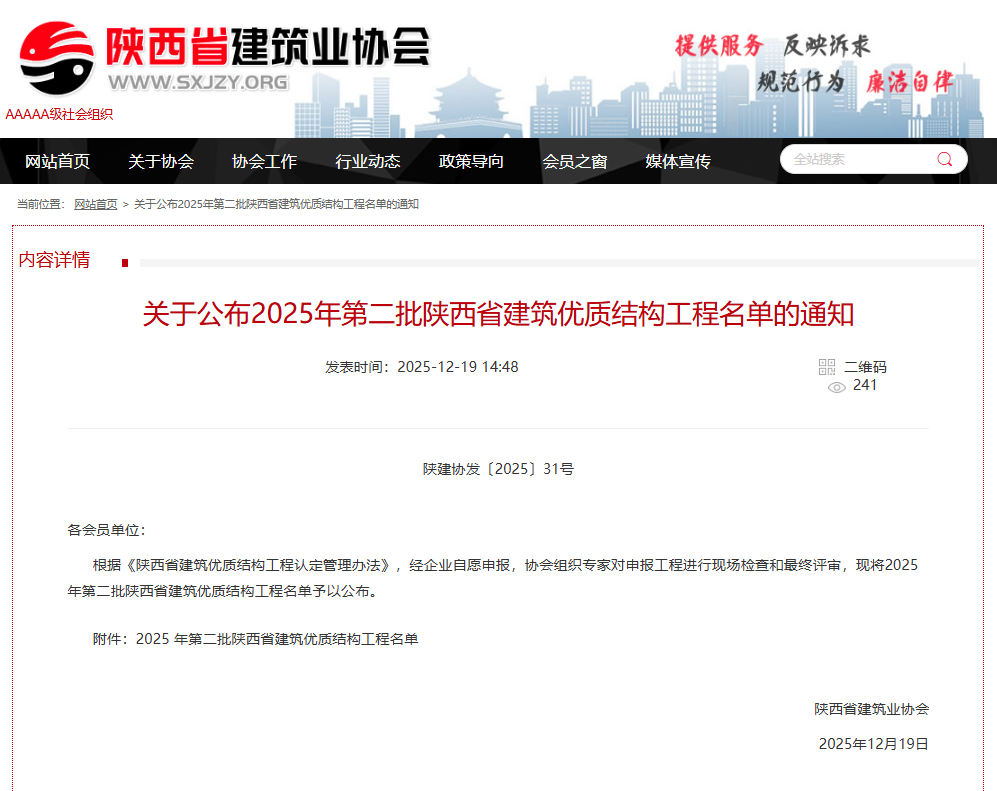This screenshot has width=997, height=791.
Task: Click the eye icon beside view count 241
Action: (836, 386)
